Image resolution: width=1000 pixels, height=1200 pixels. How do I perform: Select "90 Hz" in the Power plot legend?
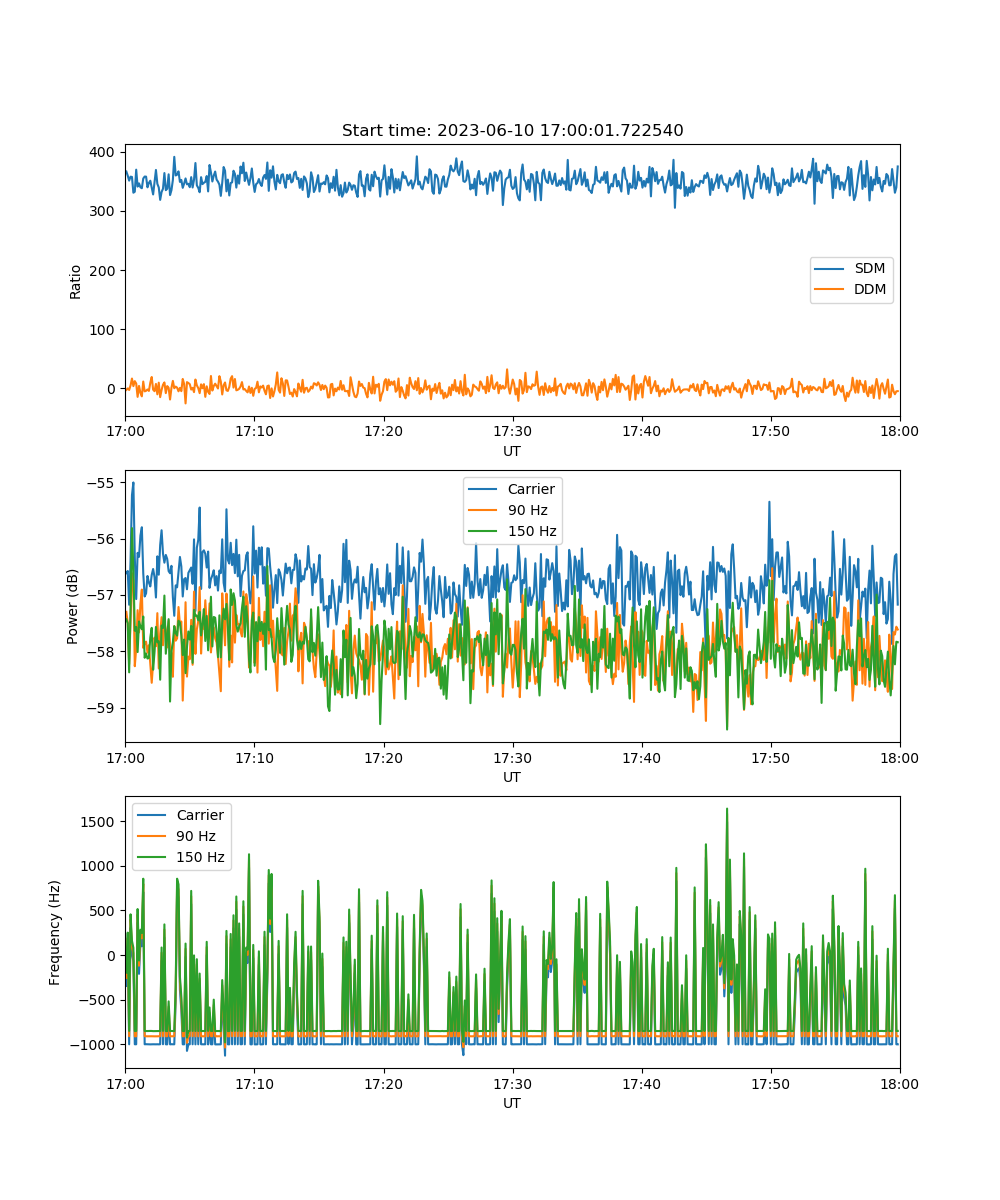pyautogui.click(x=528, y=510)
